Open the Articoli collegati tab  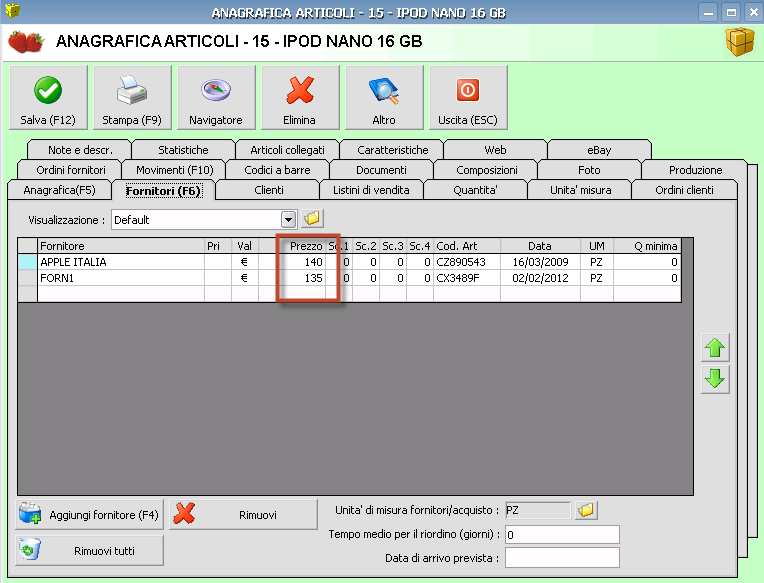coord(287,150)
